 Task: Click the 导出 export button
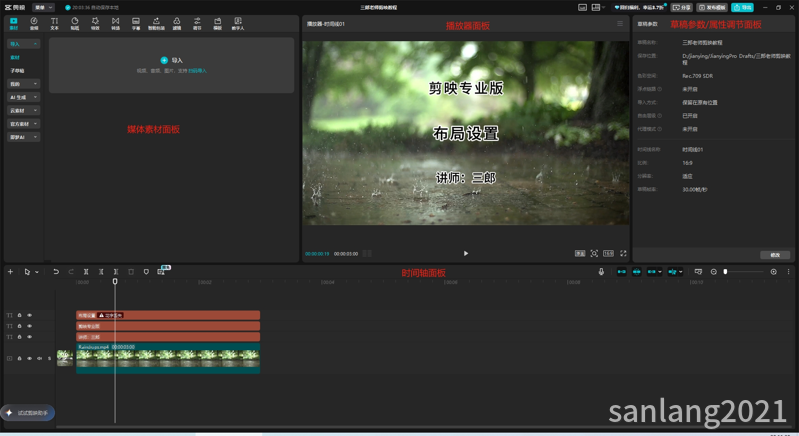click(x=742, y=8)
